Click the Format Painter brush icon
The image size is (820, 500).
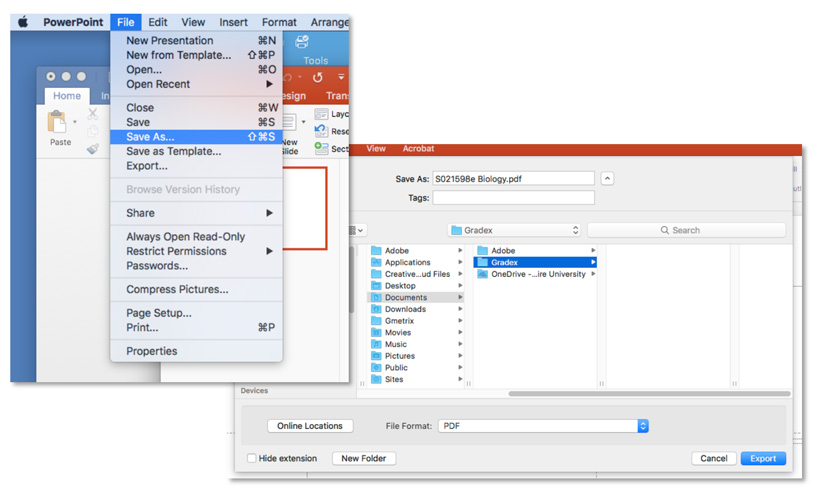tap(93, 149)
